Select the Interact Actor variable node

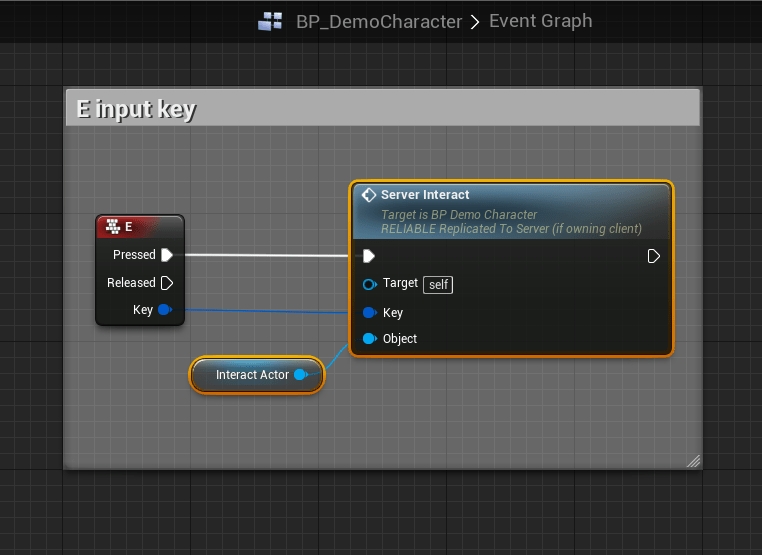(x=252, y=375)
